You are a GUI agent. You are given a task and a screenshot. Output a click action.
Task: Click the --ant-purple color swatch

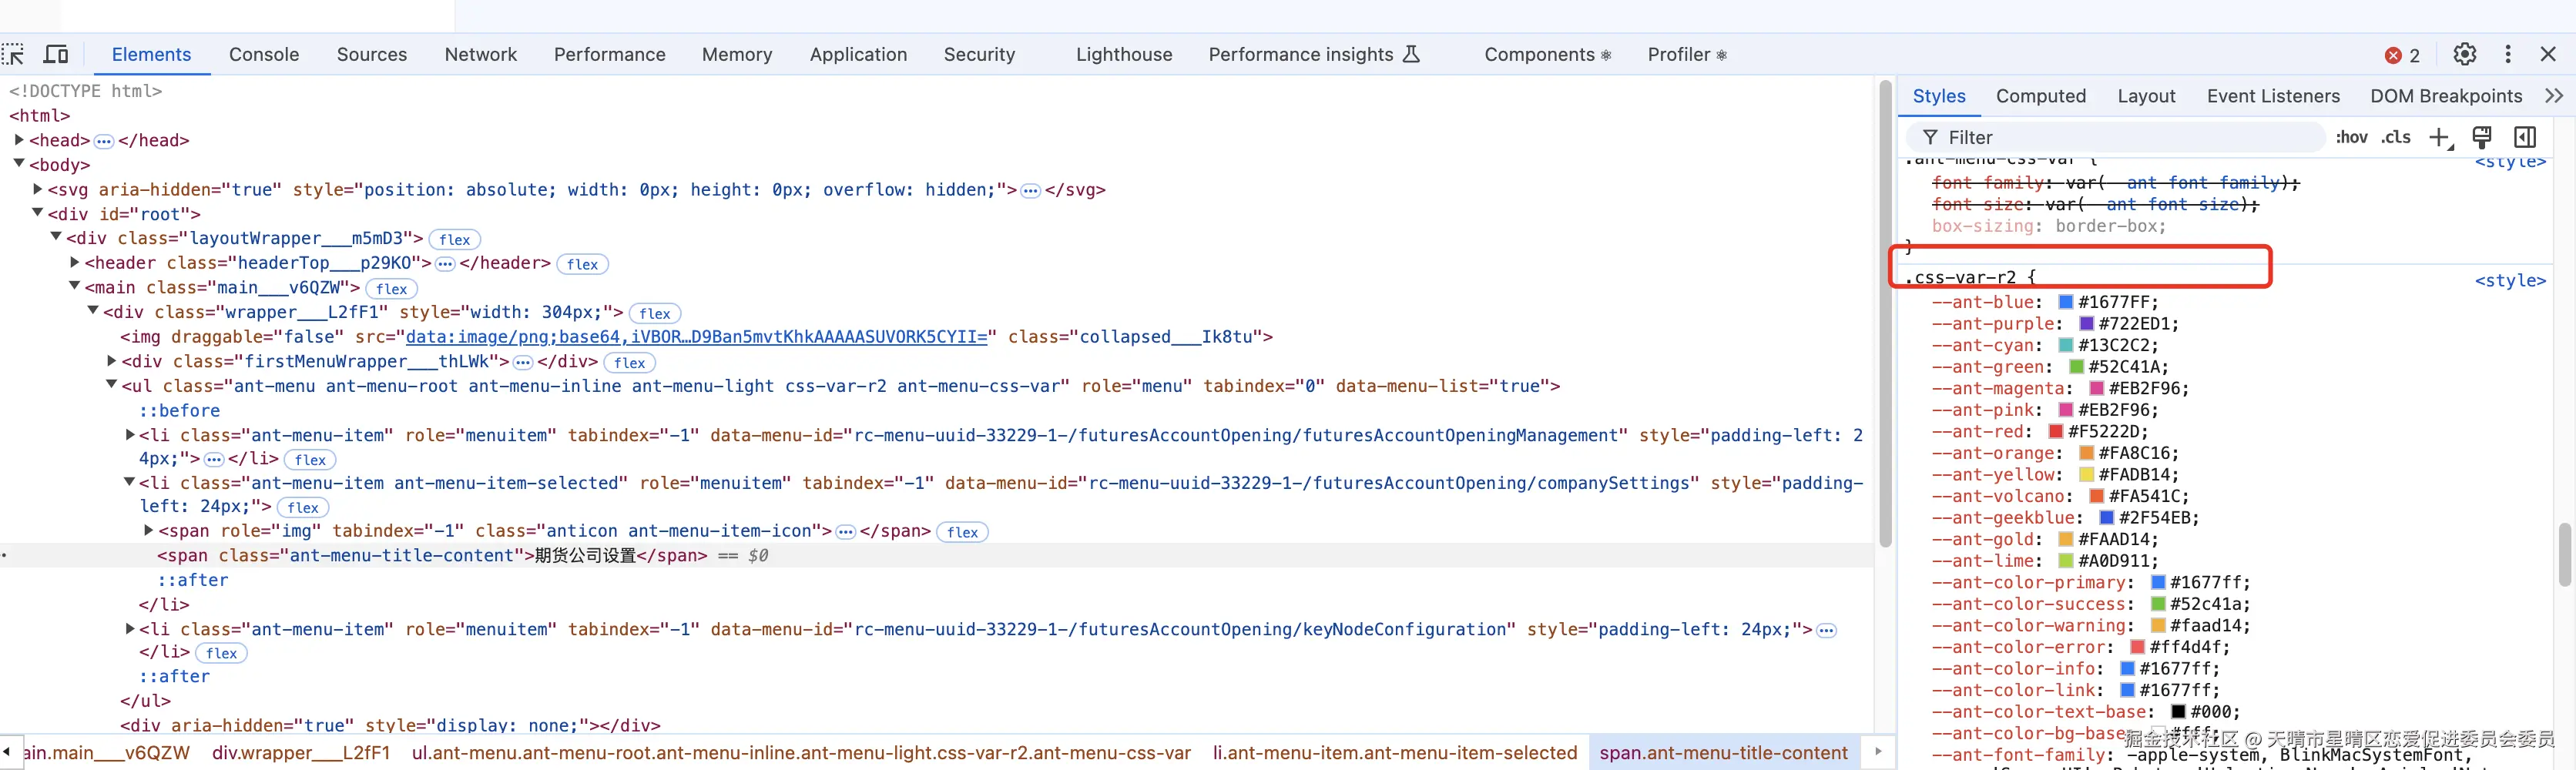(x=2086, y=324)
